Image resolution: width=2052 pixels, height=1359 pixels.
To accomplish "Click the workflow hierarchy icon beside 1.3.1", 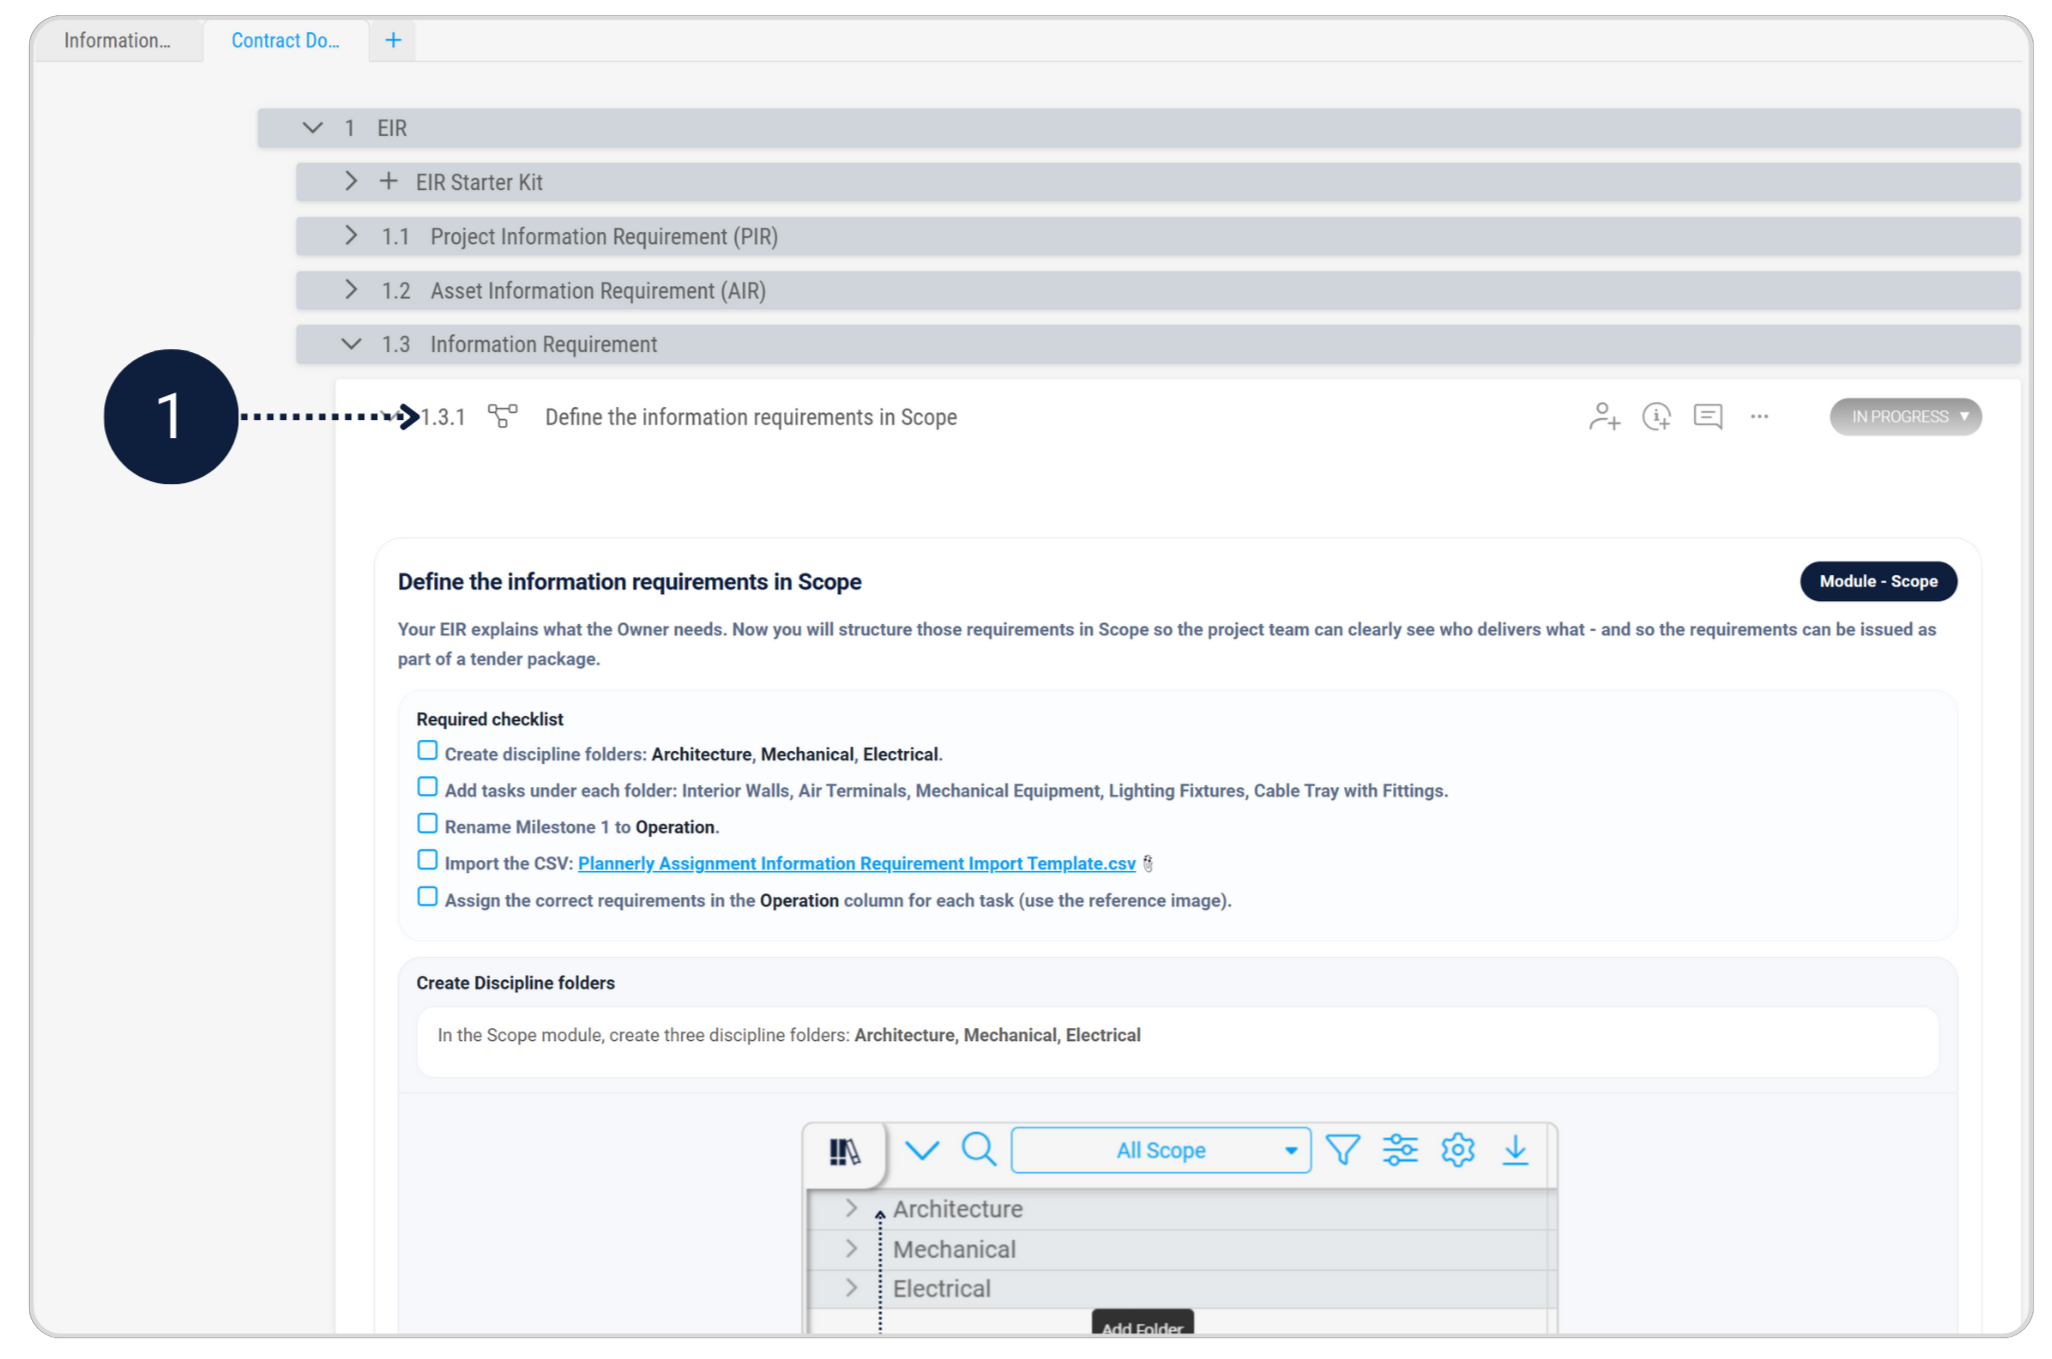I will [503, 416].
